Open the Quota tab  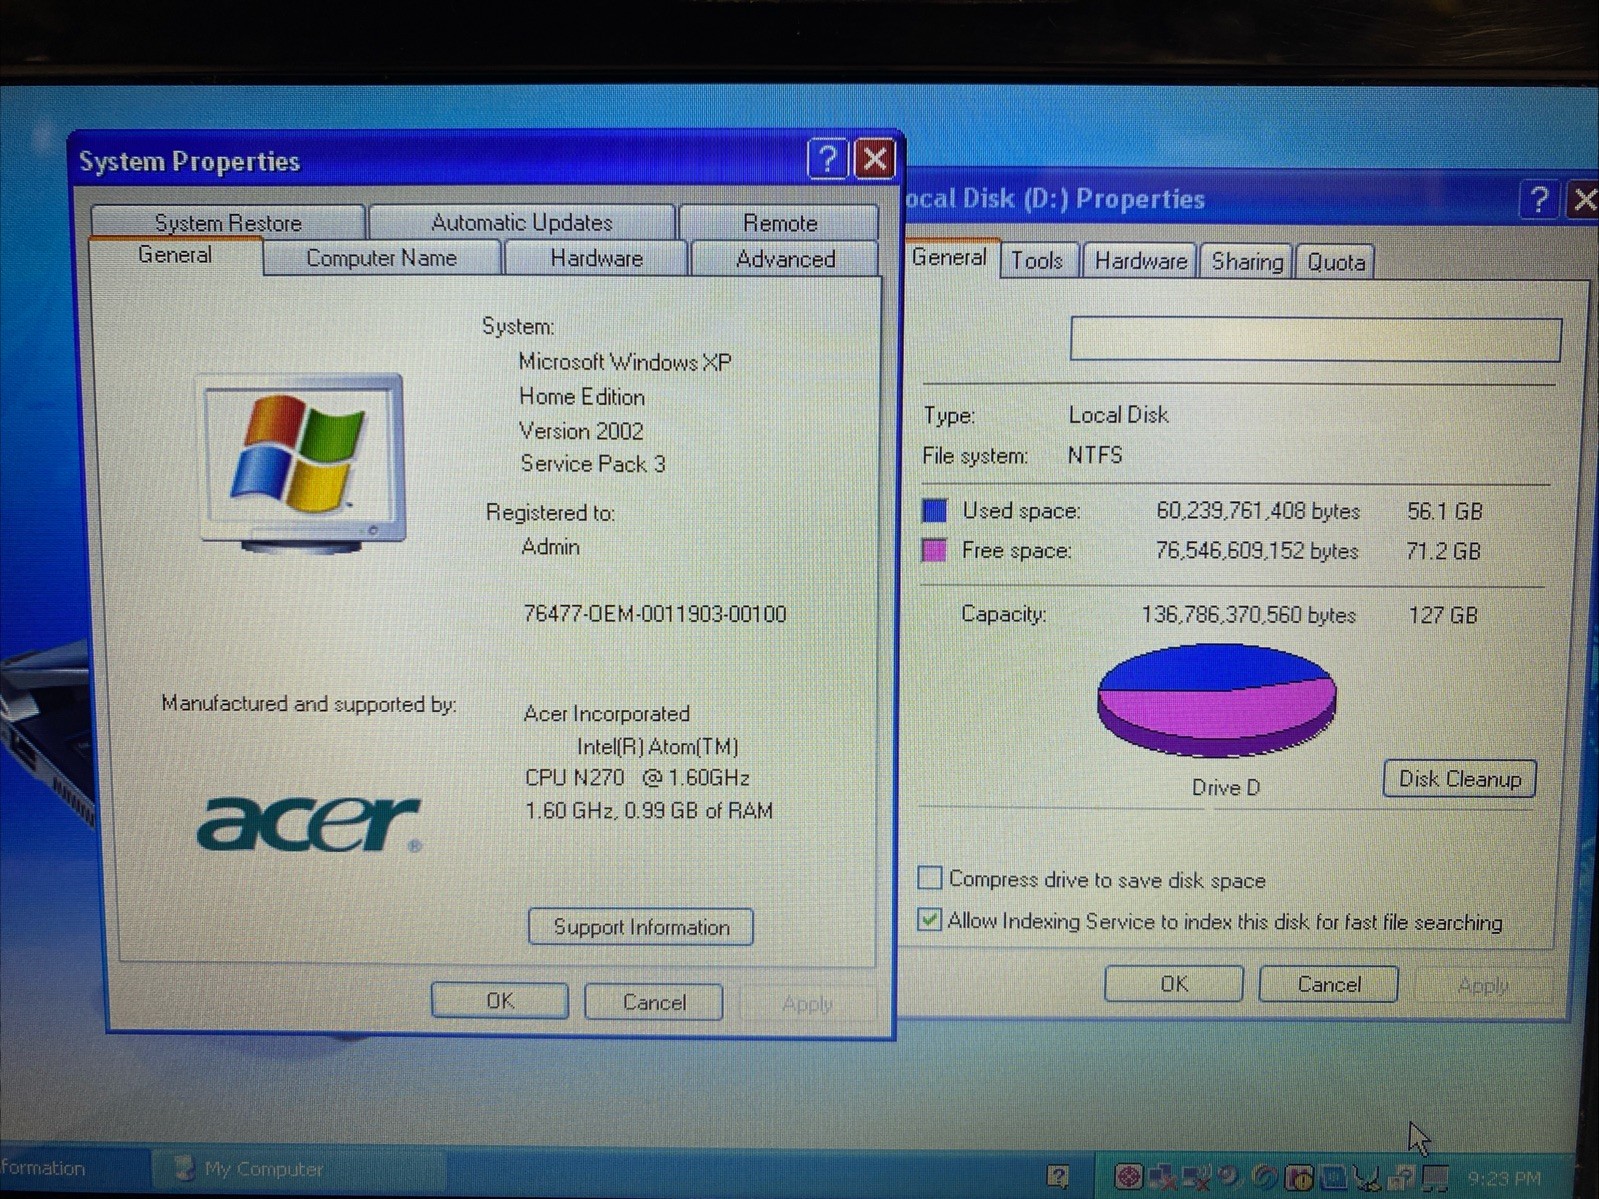tap(1336, 262)
